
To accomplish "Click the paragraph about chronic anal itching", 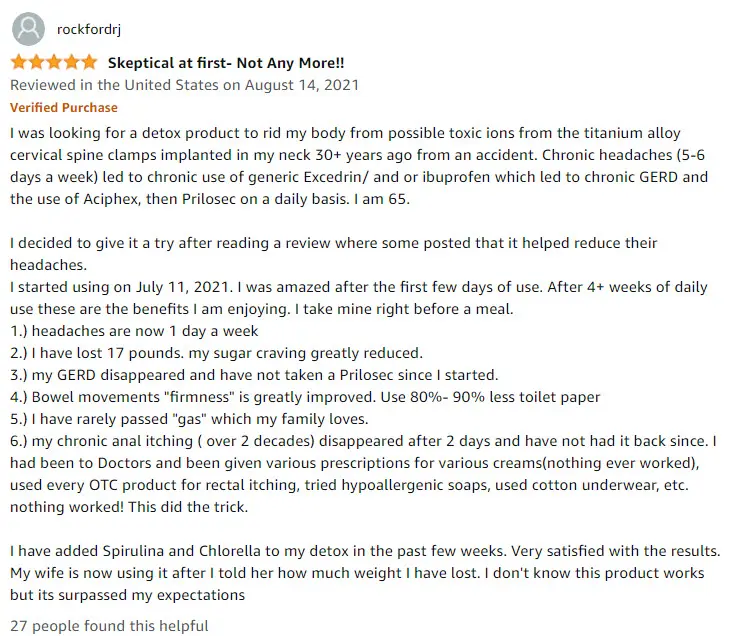I will (363, 474).
